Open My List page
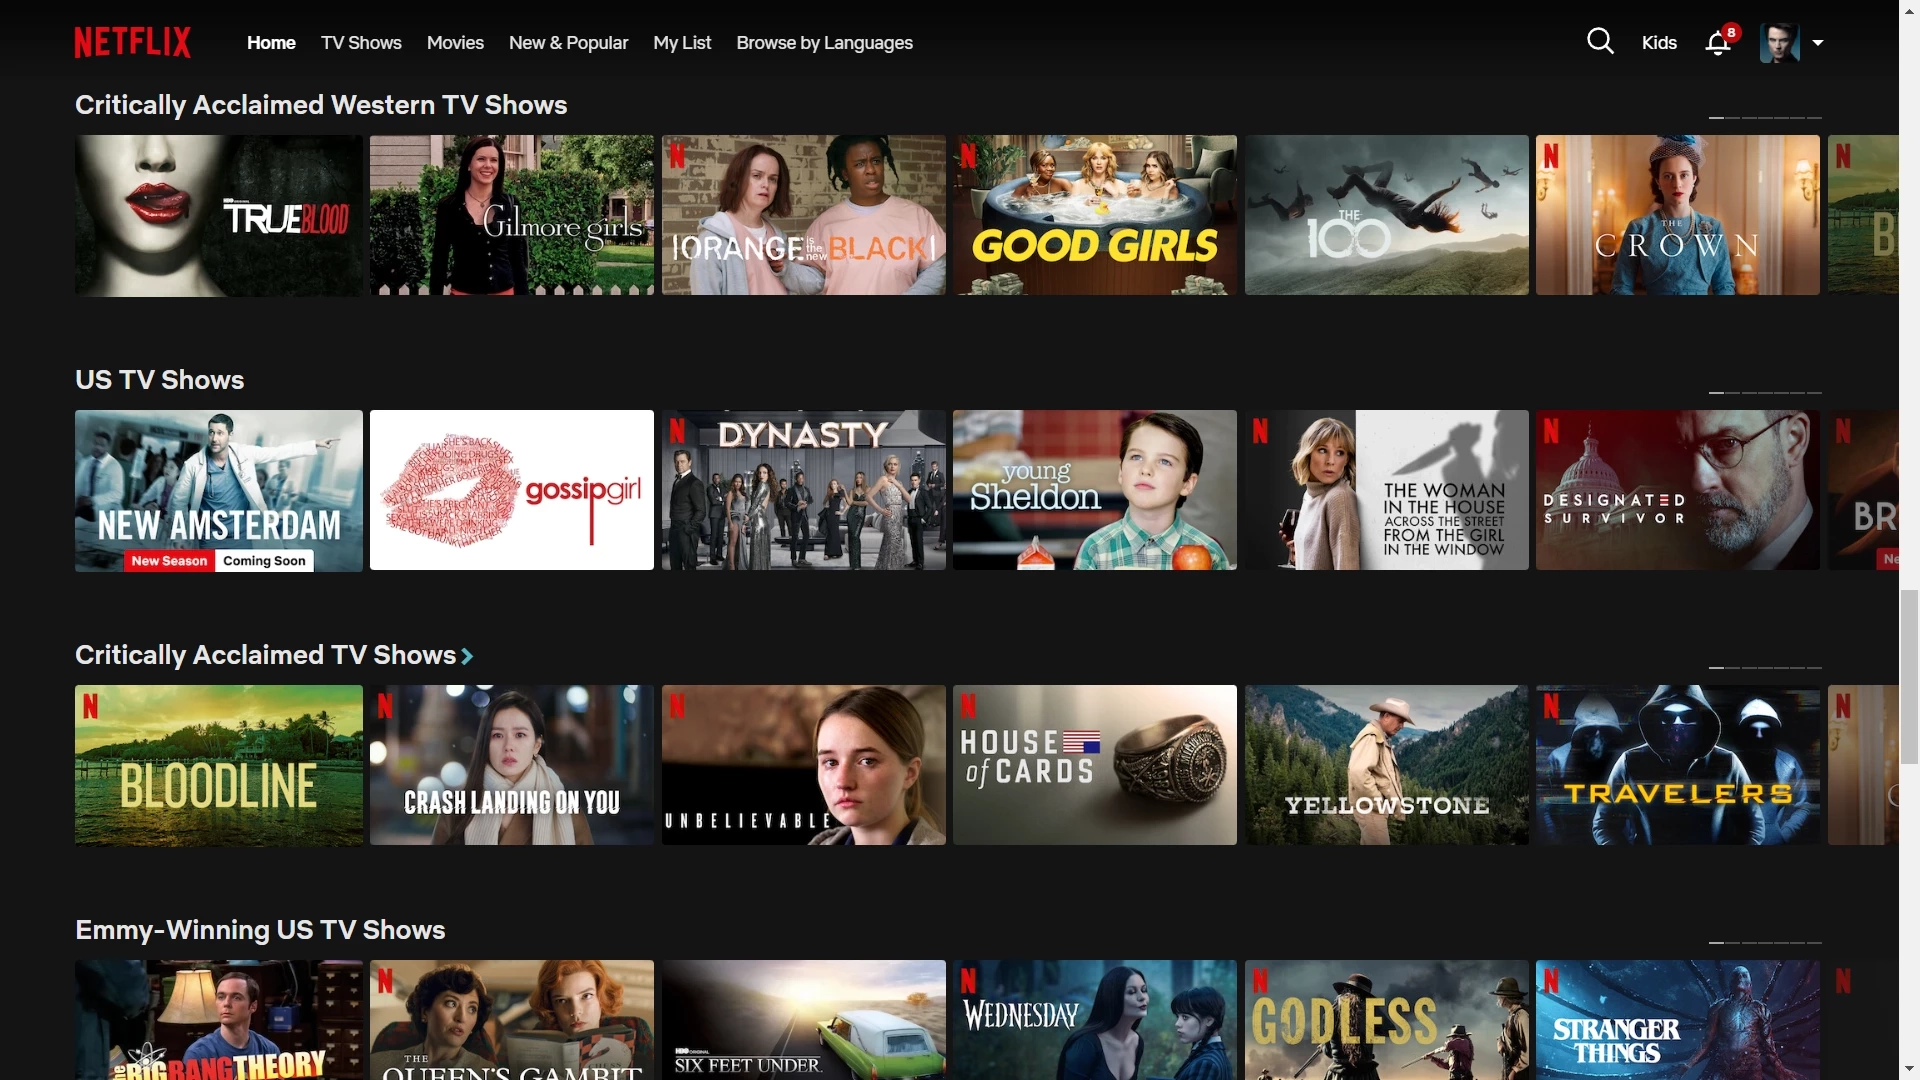 [682, 43]
